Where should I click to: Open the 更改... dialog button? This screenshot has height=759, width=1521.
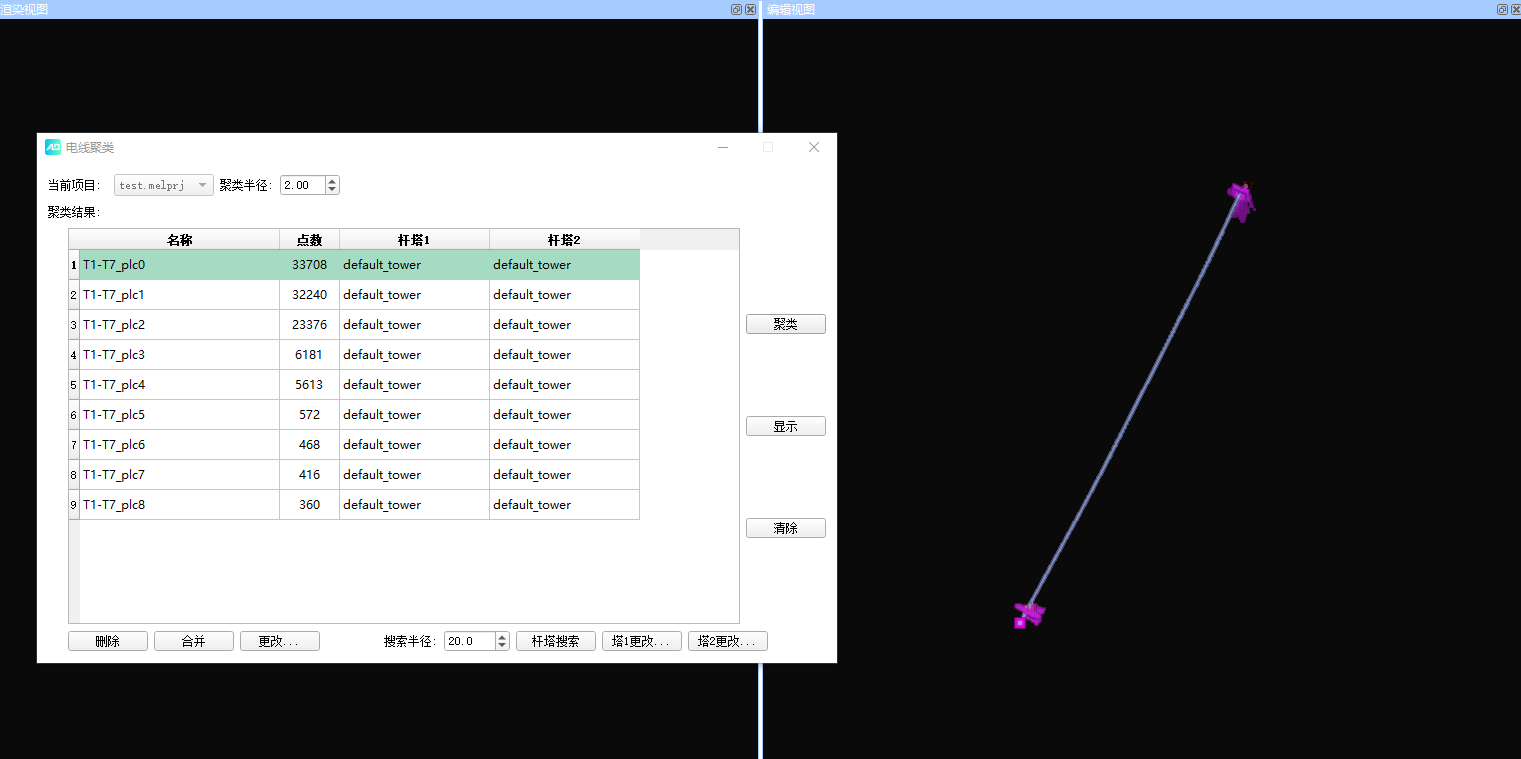point(280,641)
